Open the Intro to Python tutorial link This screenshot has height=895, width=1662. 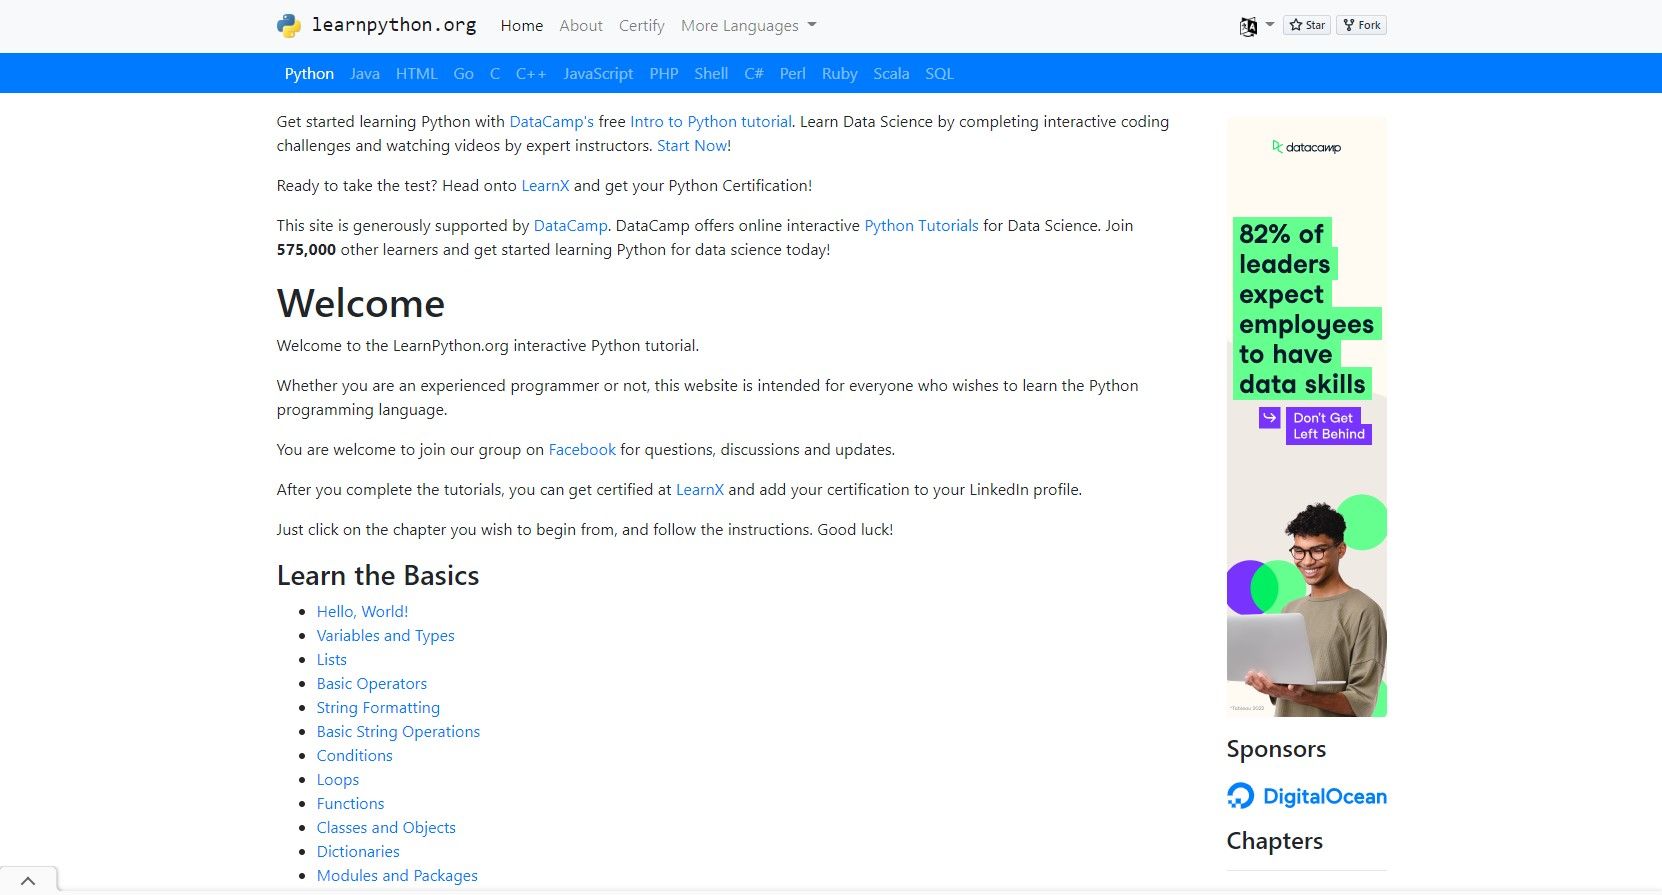click(711, 122)
